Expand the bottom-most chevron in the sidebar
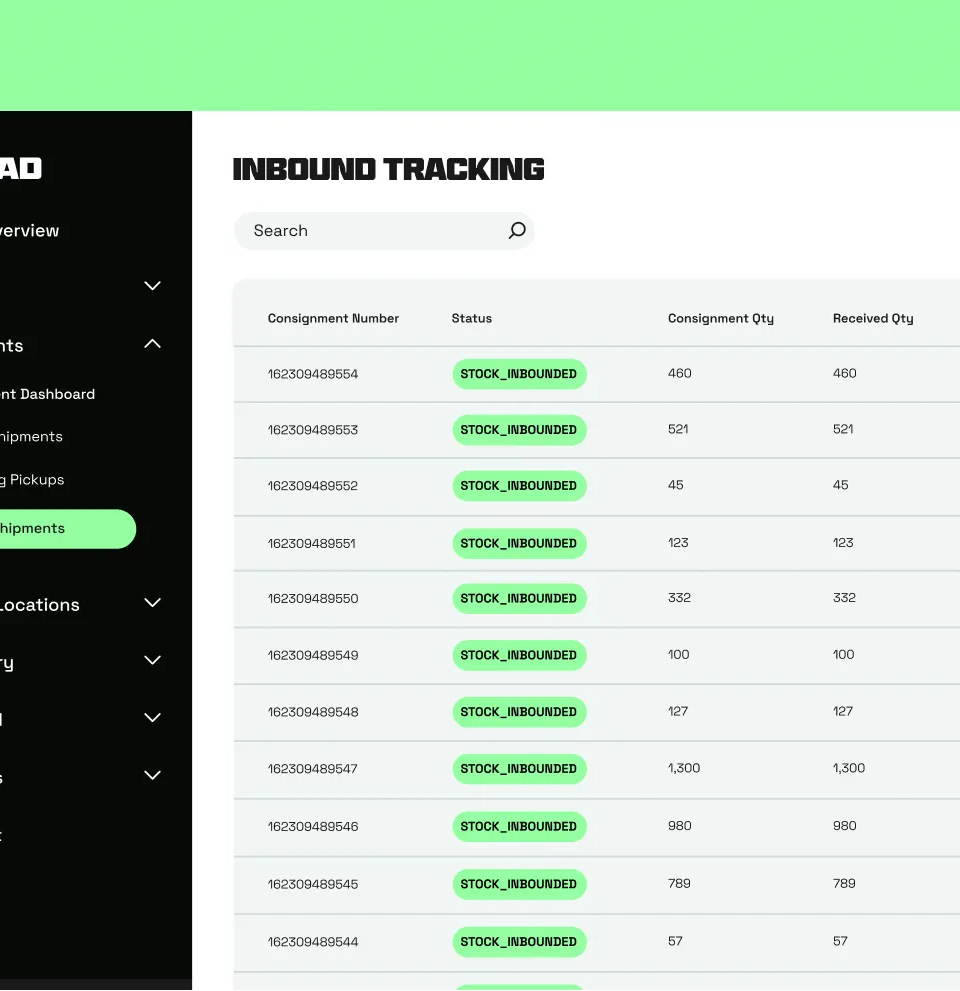The image size is (960, 991). pos(151,775)
